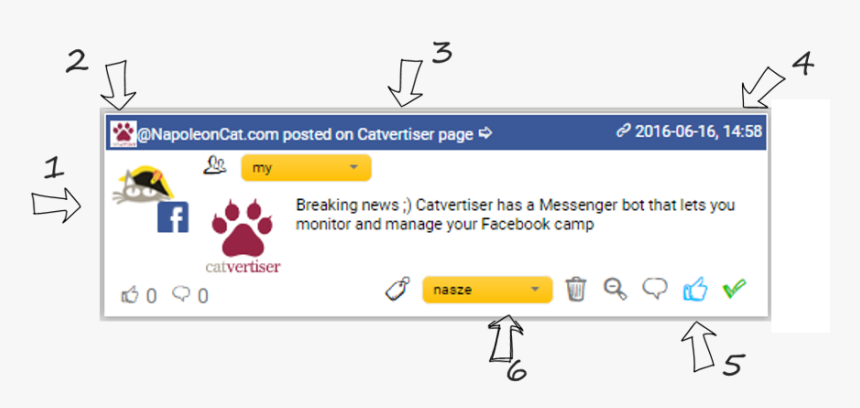Image resolution: width=860 pixels, height=408 pixels.
Task: Click the small paw avatar in header
Action: point(123,134)
